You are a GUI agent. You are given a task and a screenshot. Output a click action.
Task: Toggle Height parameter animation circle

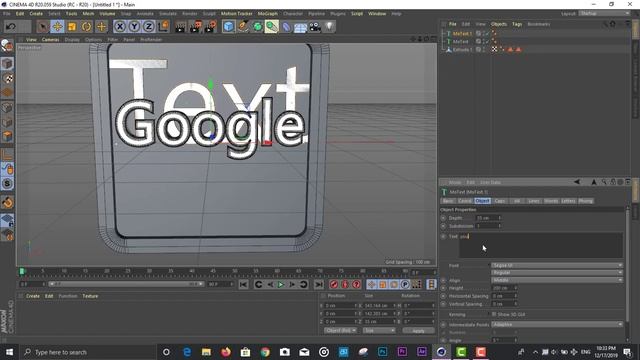pos(443,288)
